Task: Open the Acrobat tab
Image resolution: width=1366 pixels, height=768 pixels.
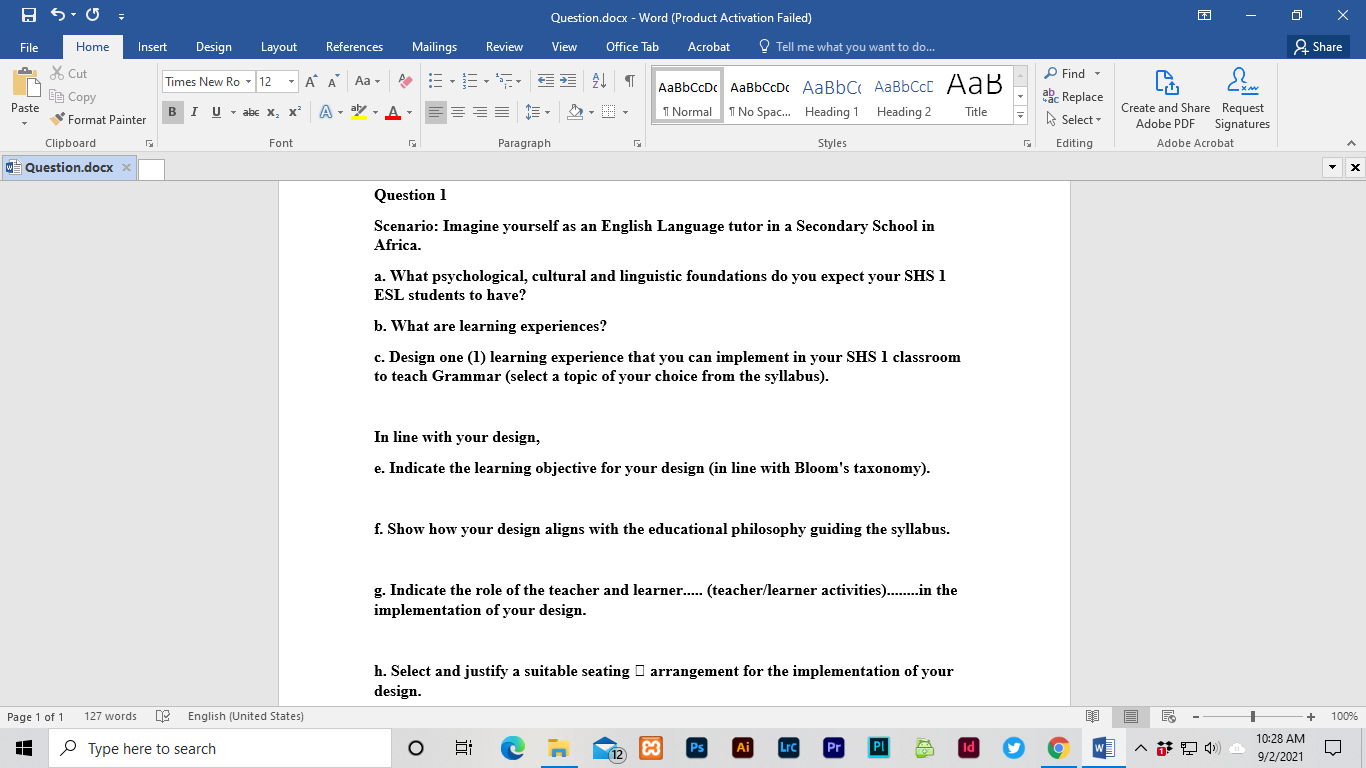Action: coord(709,47)
